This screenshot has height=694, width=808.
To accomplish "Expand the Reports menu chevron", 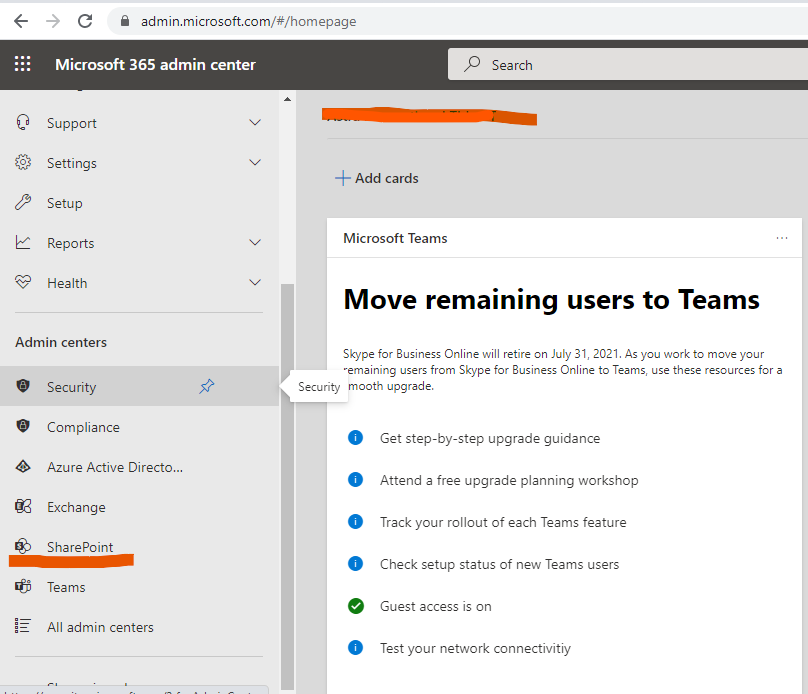I will click(255, 243).
